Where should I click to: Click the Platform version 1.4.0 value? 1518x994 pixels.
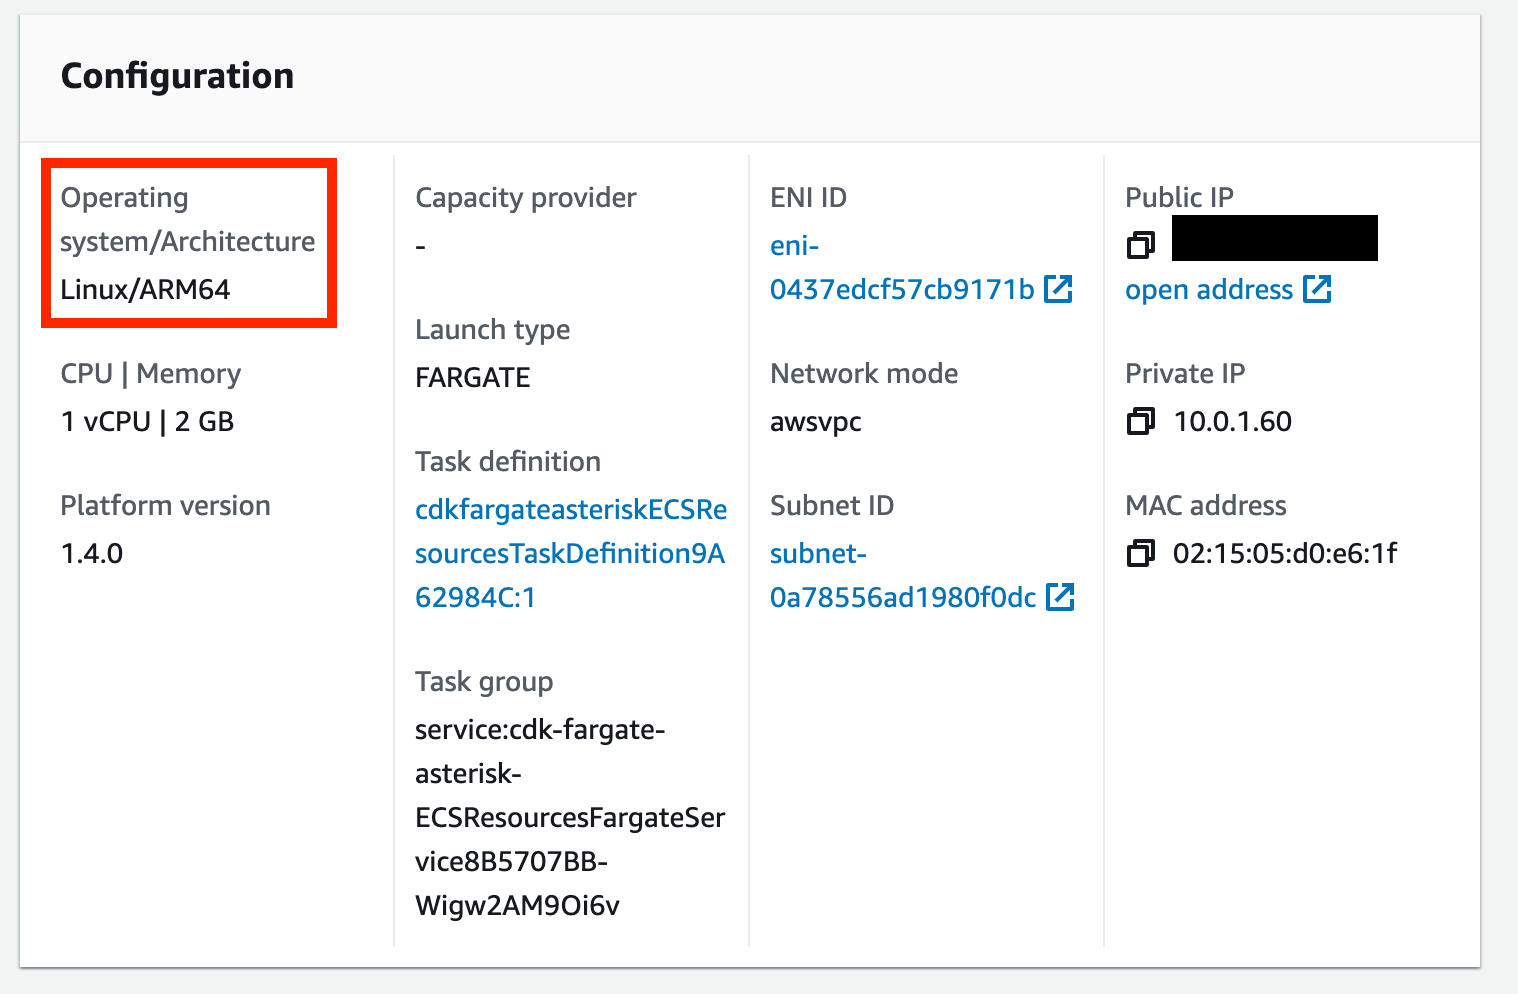(x=92, y=553)
